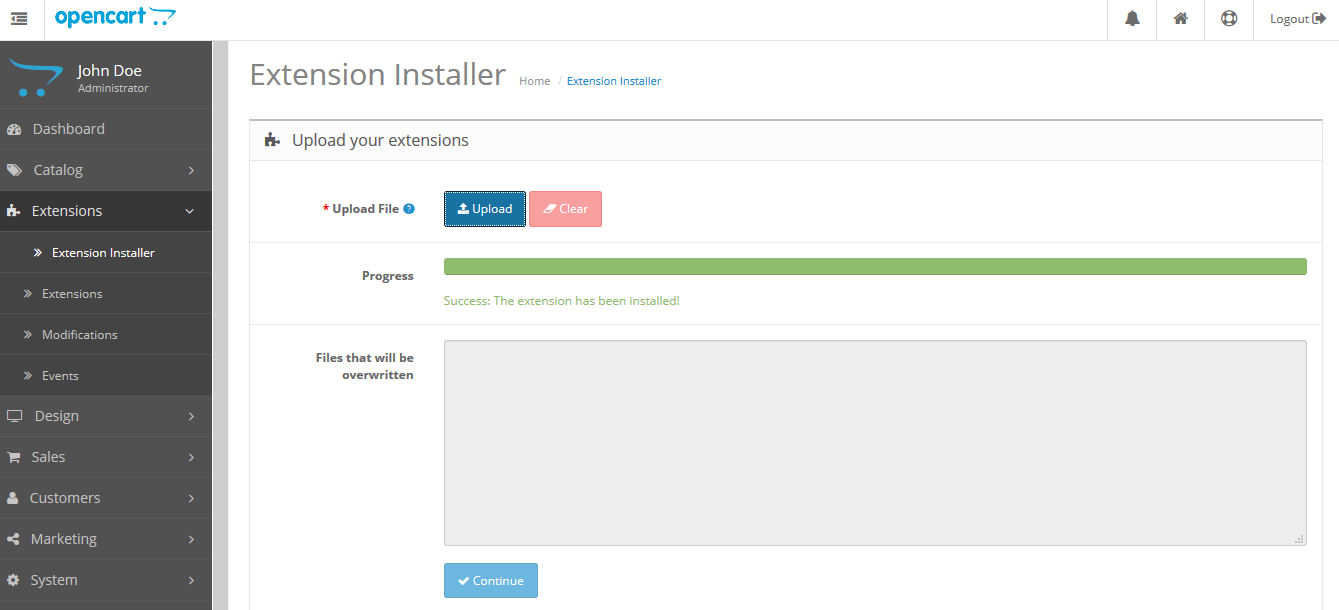Expand the Customers menu
1339x610 pixels.
(x=106, y=498)
